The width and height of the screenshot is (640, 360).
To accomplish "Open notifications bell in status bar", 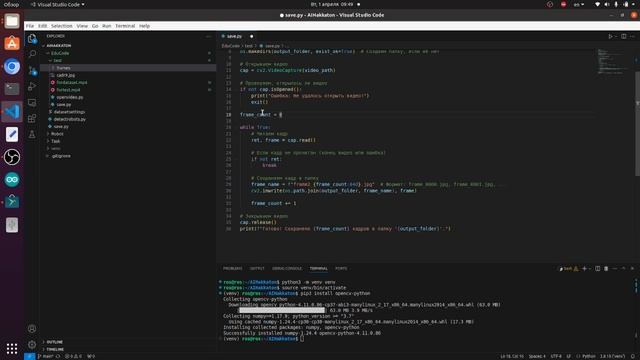I will pos(633,356).
